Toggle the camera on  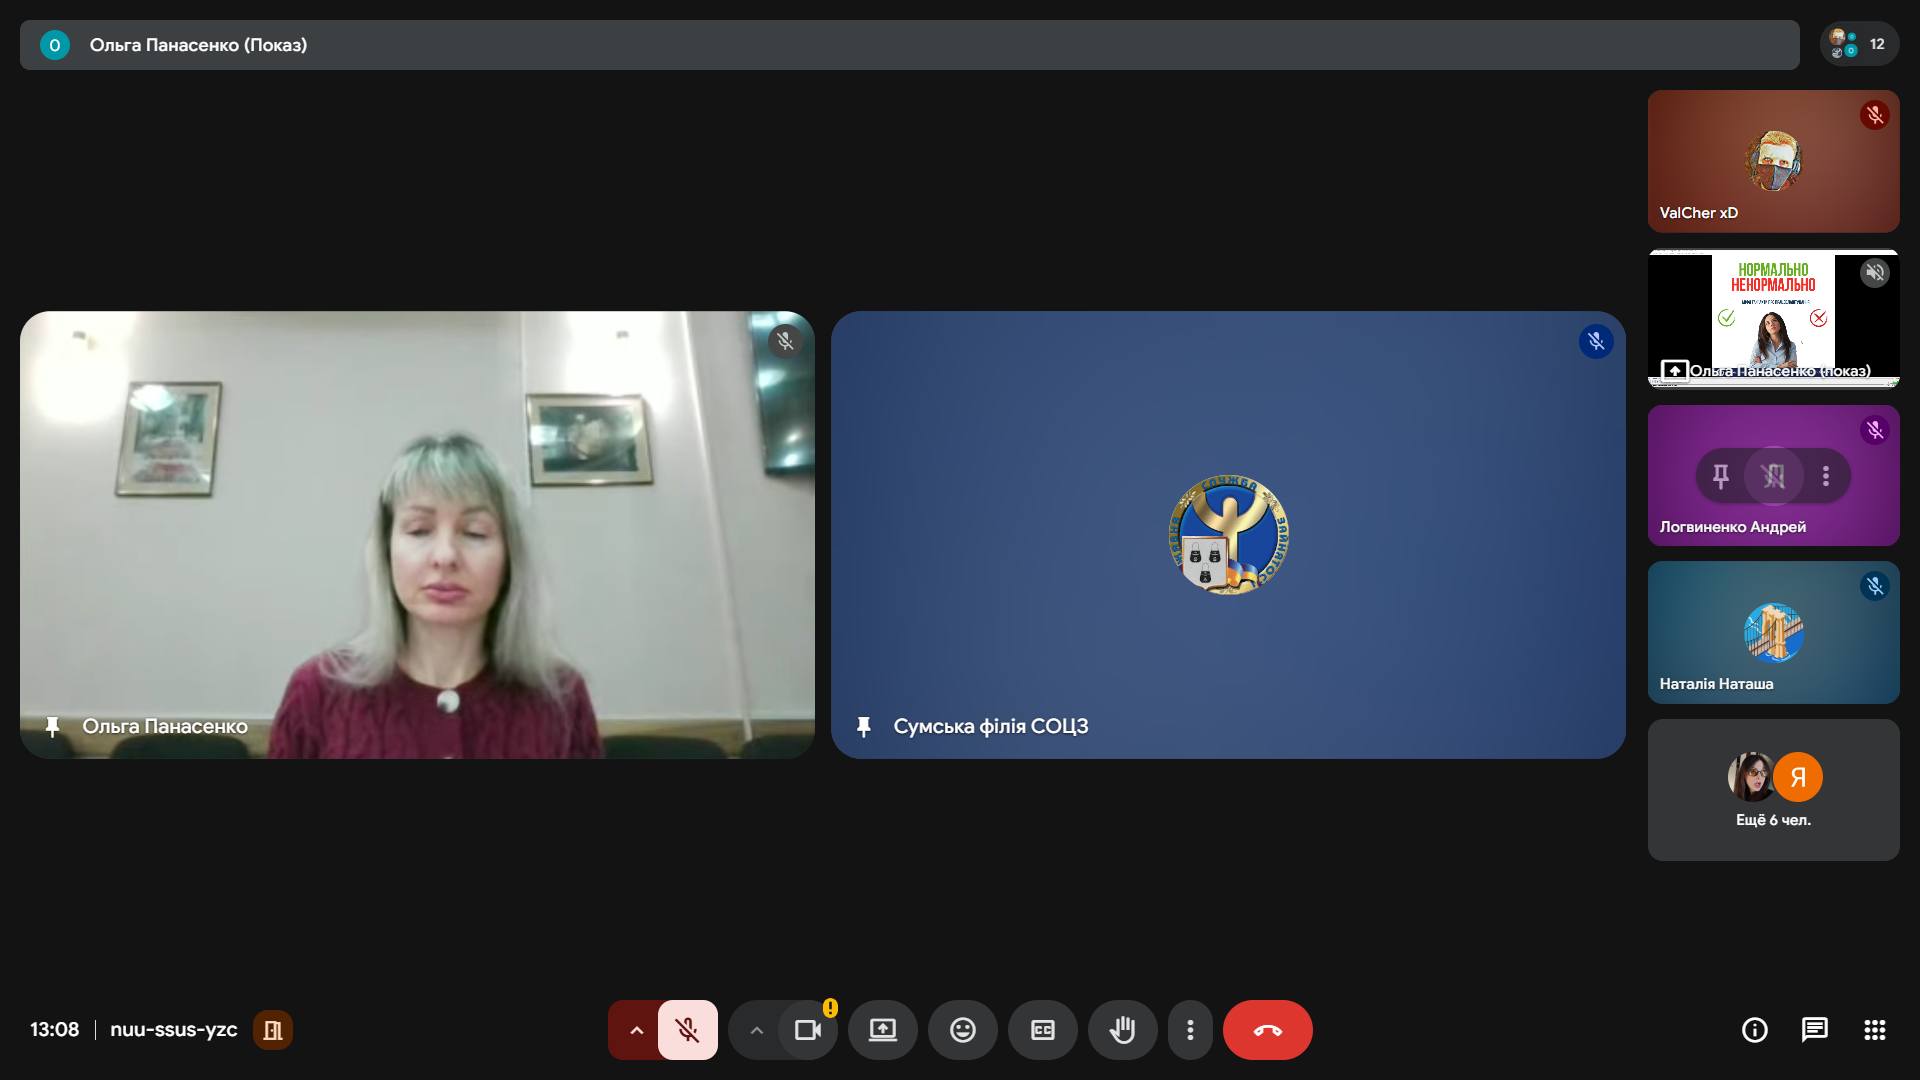[807, 1030]
